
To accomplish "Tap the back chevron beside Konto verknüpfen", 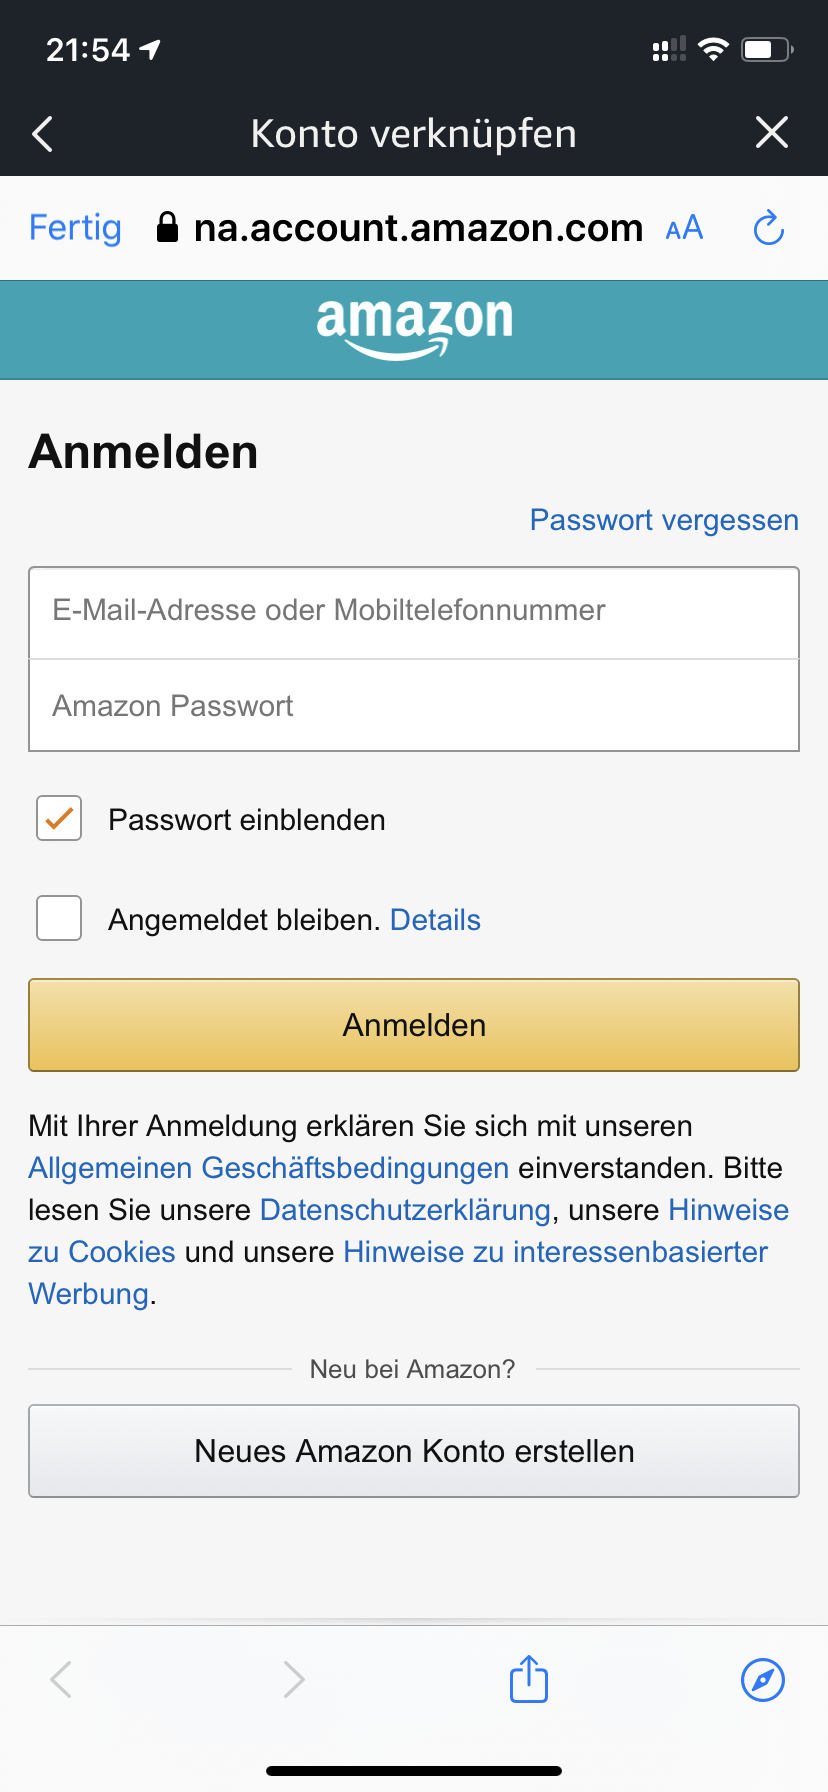I will click(42, 133).
